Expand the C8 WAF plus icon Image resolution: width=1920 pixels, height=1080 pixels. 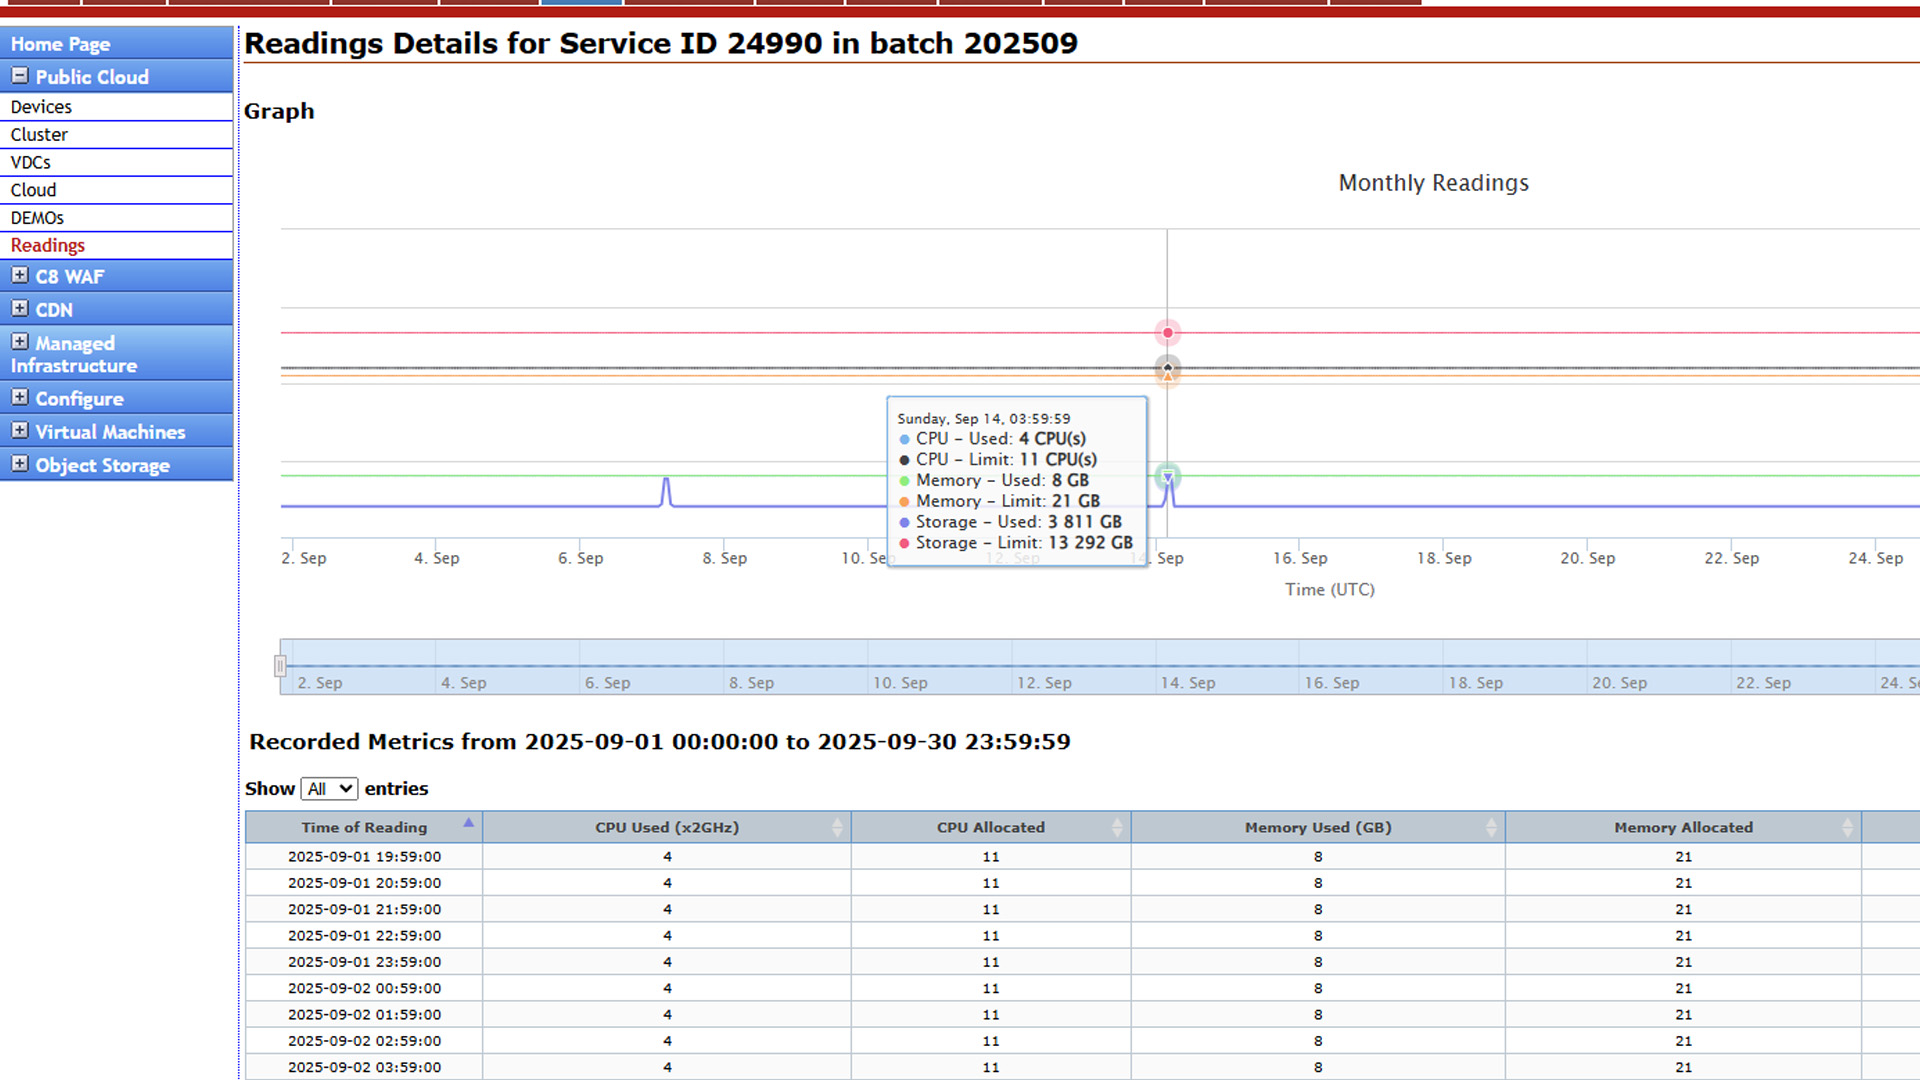[x=19, y=275]
